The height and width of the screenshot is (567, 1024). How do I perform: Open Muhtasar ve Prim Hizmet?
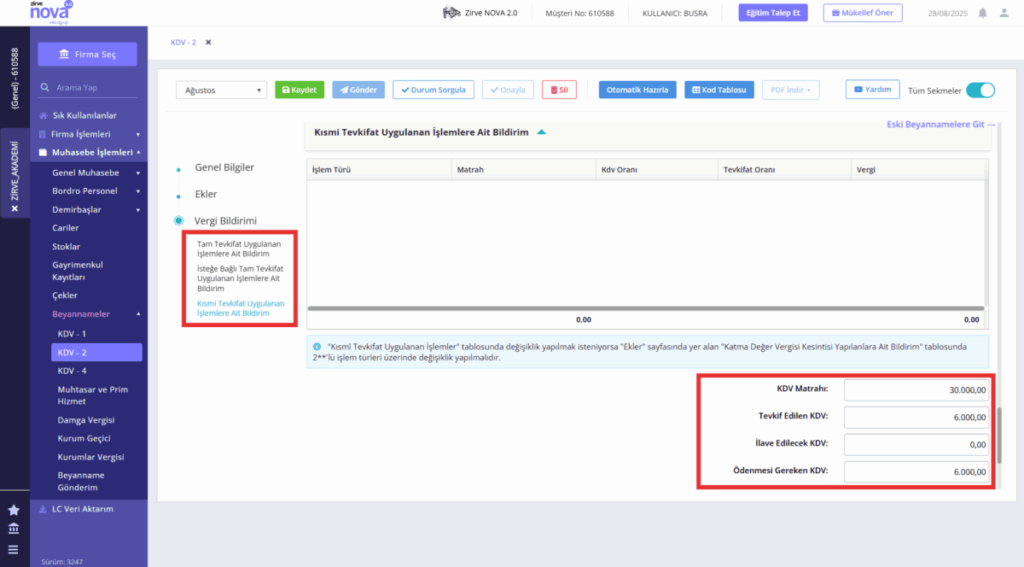point(93,395)
